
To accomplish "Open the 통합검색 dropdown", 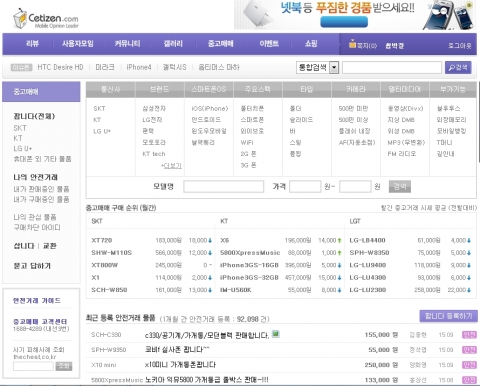I will [x=317, y=68].
